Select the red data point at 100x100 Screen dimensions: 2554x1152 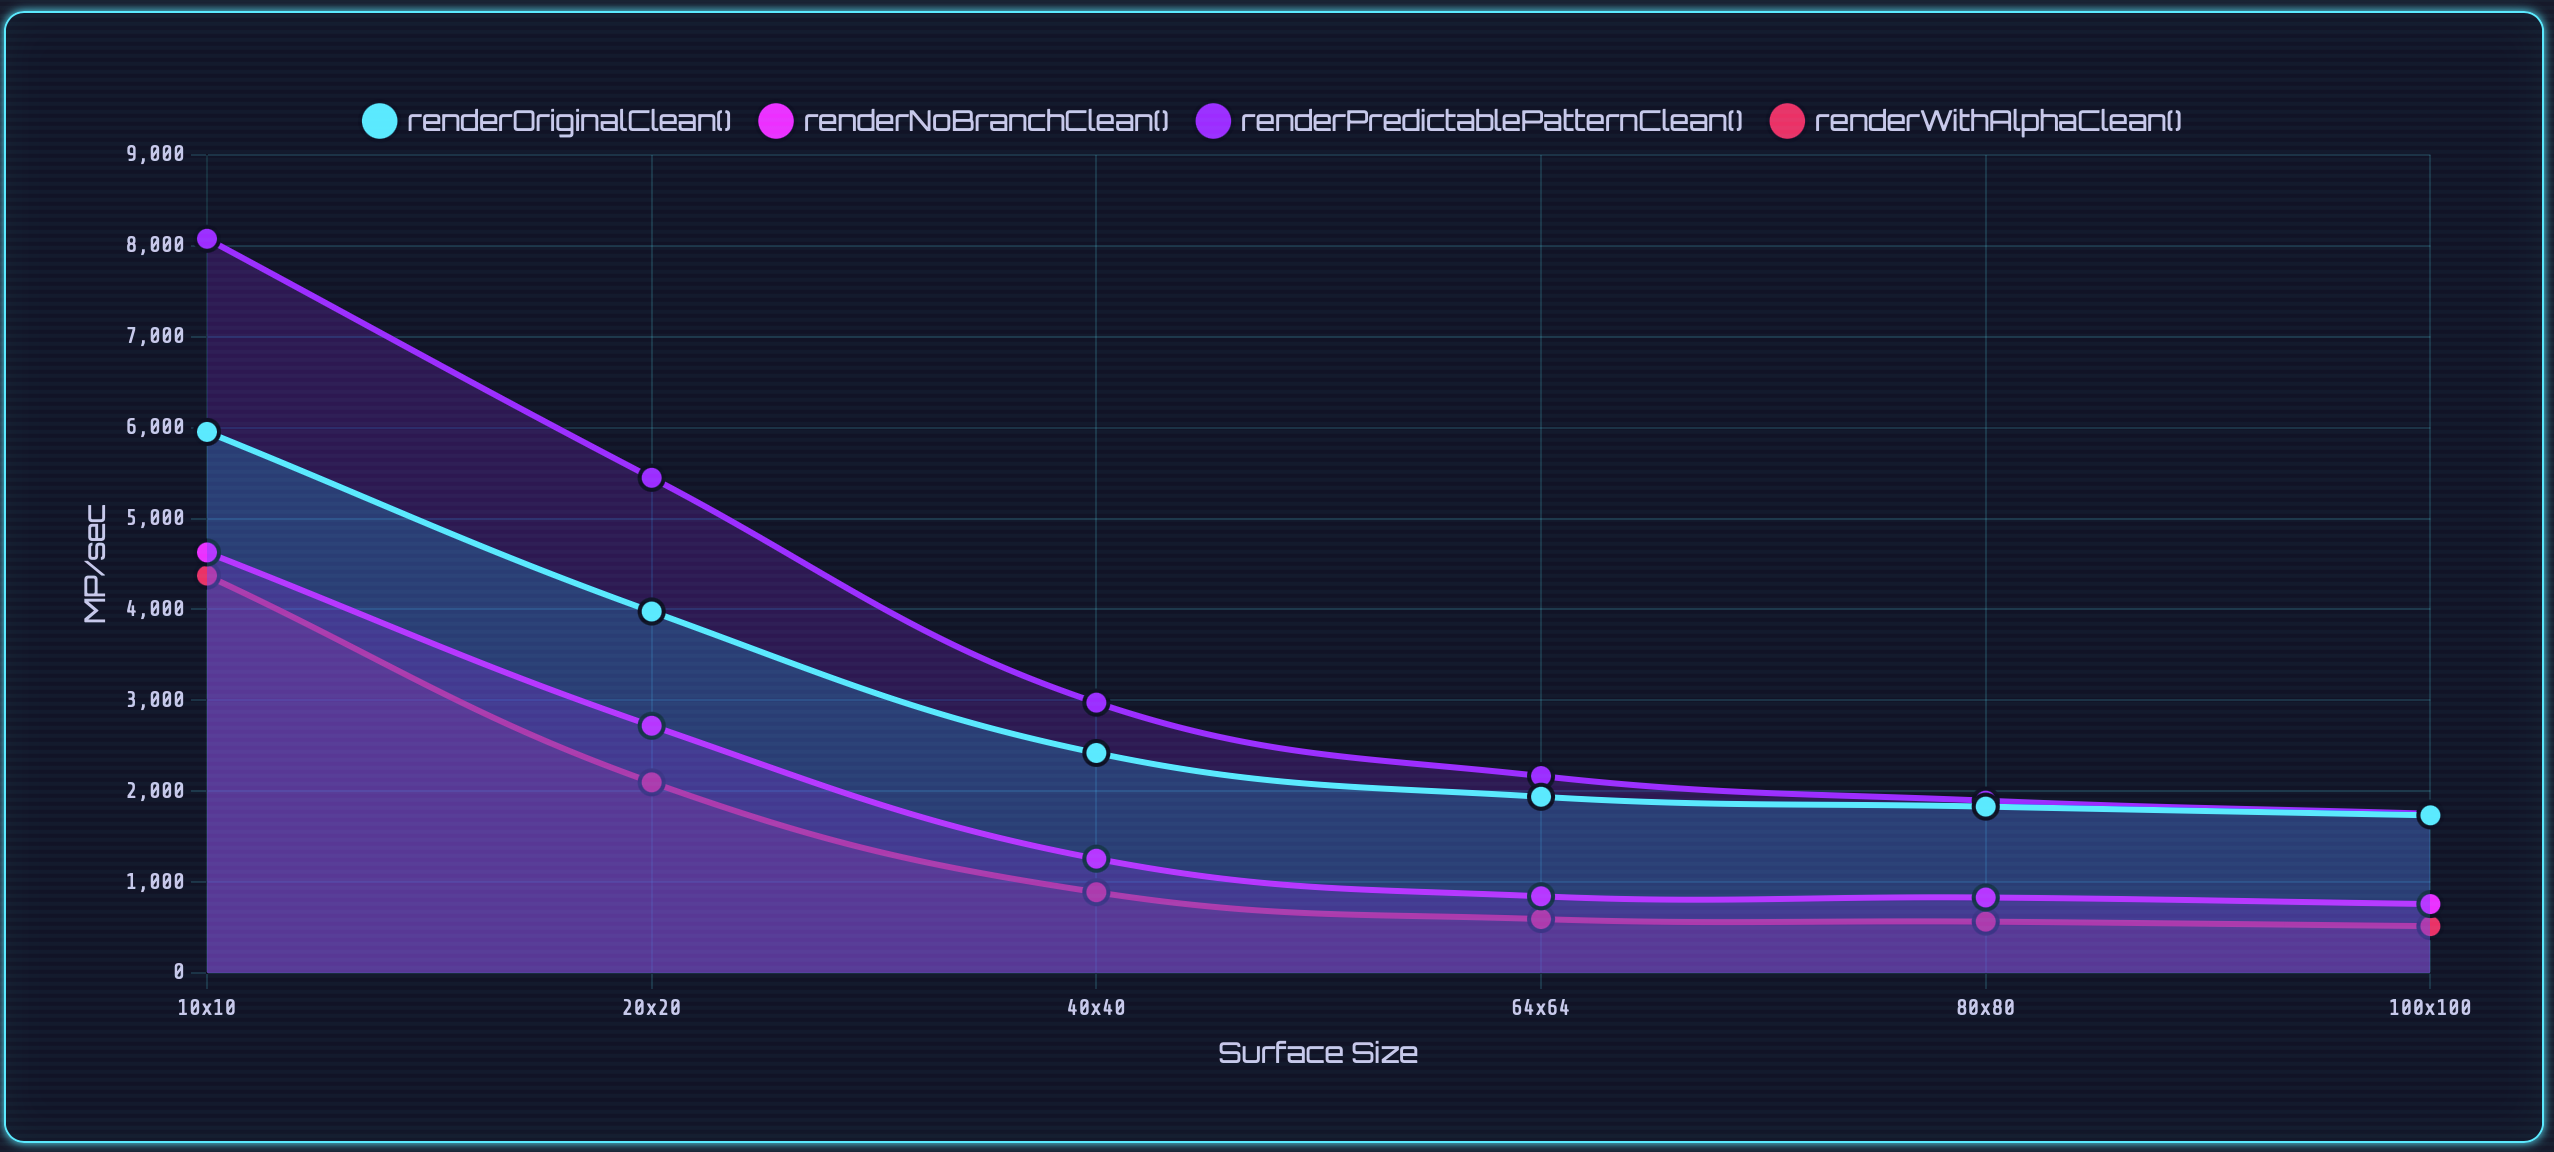pos(2428,927)
